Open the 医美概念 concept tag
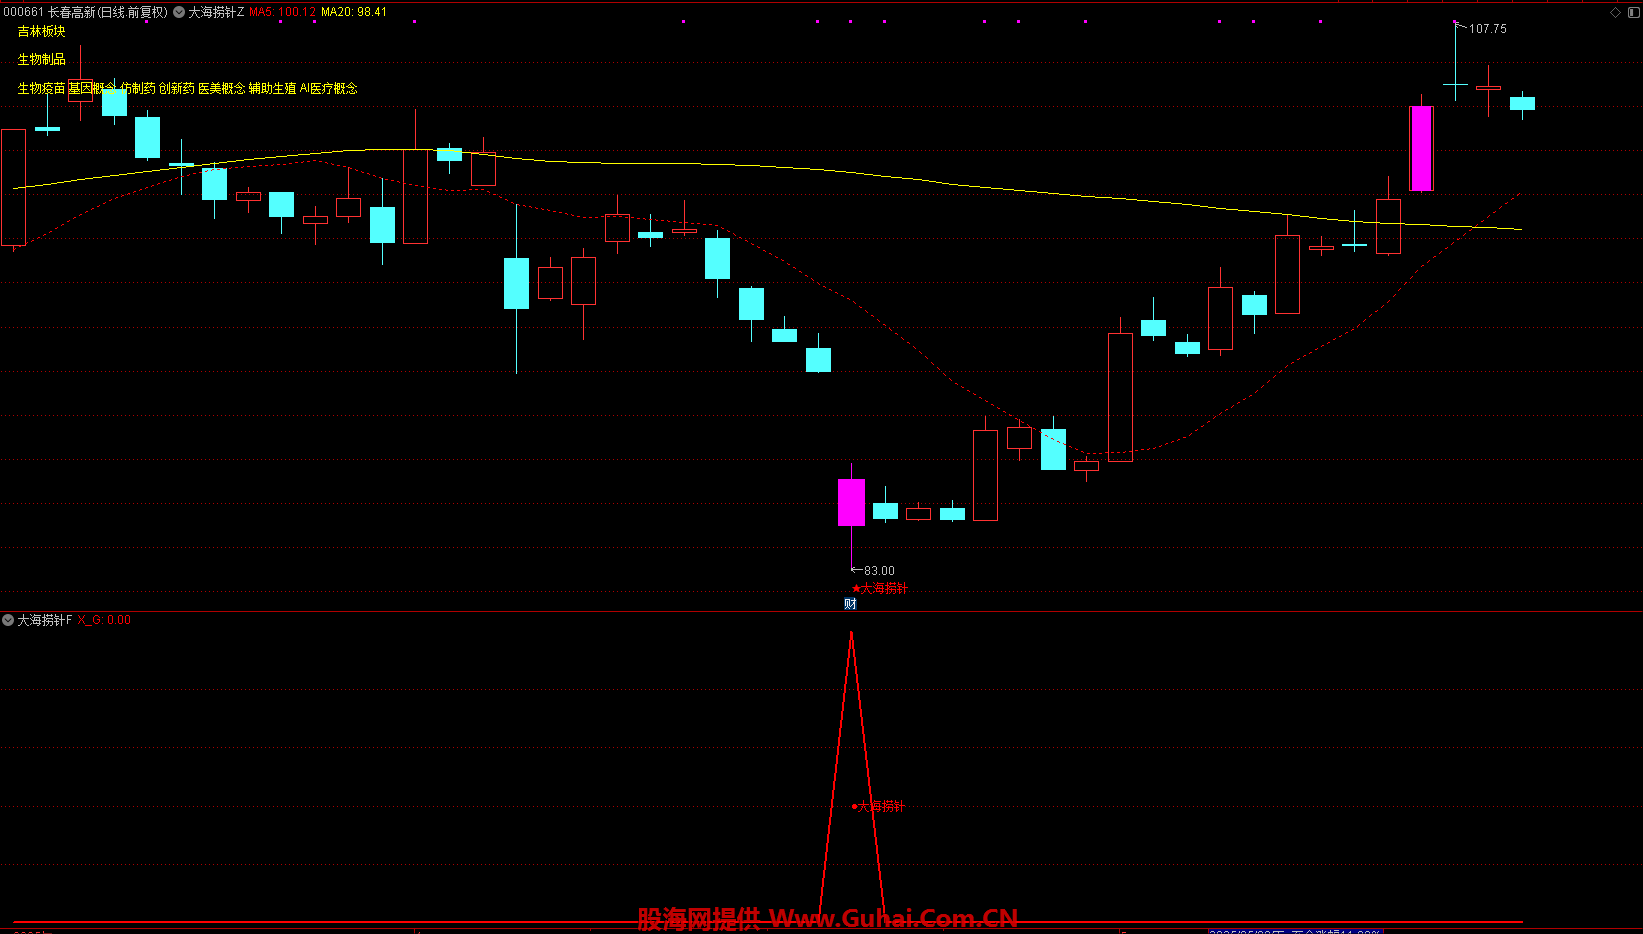The height and width of the screenshot is (934, 1643). 221,88
